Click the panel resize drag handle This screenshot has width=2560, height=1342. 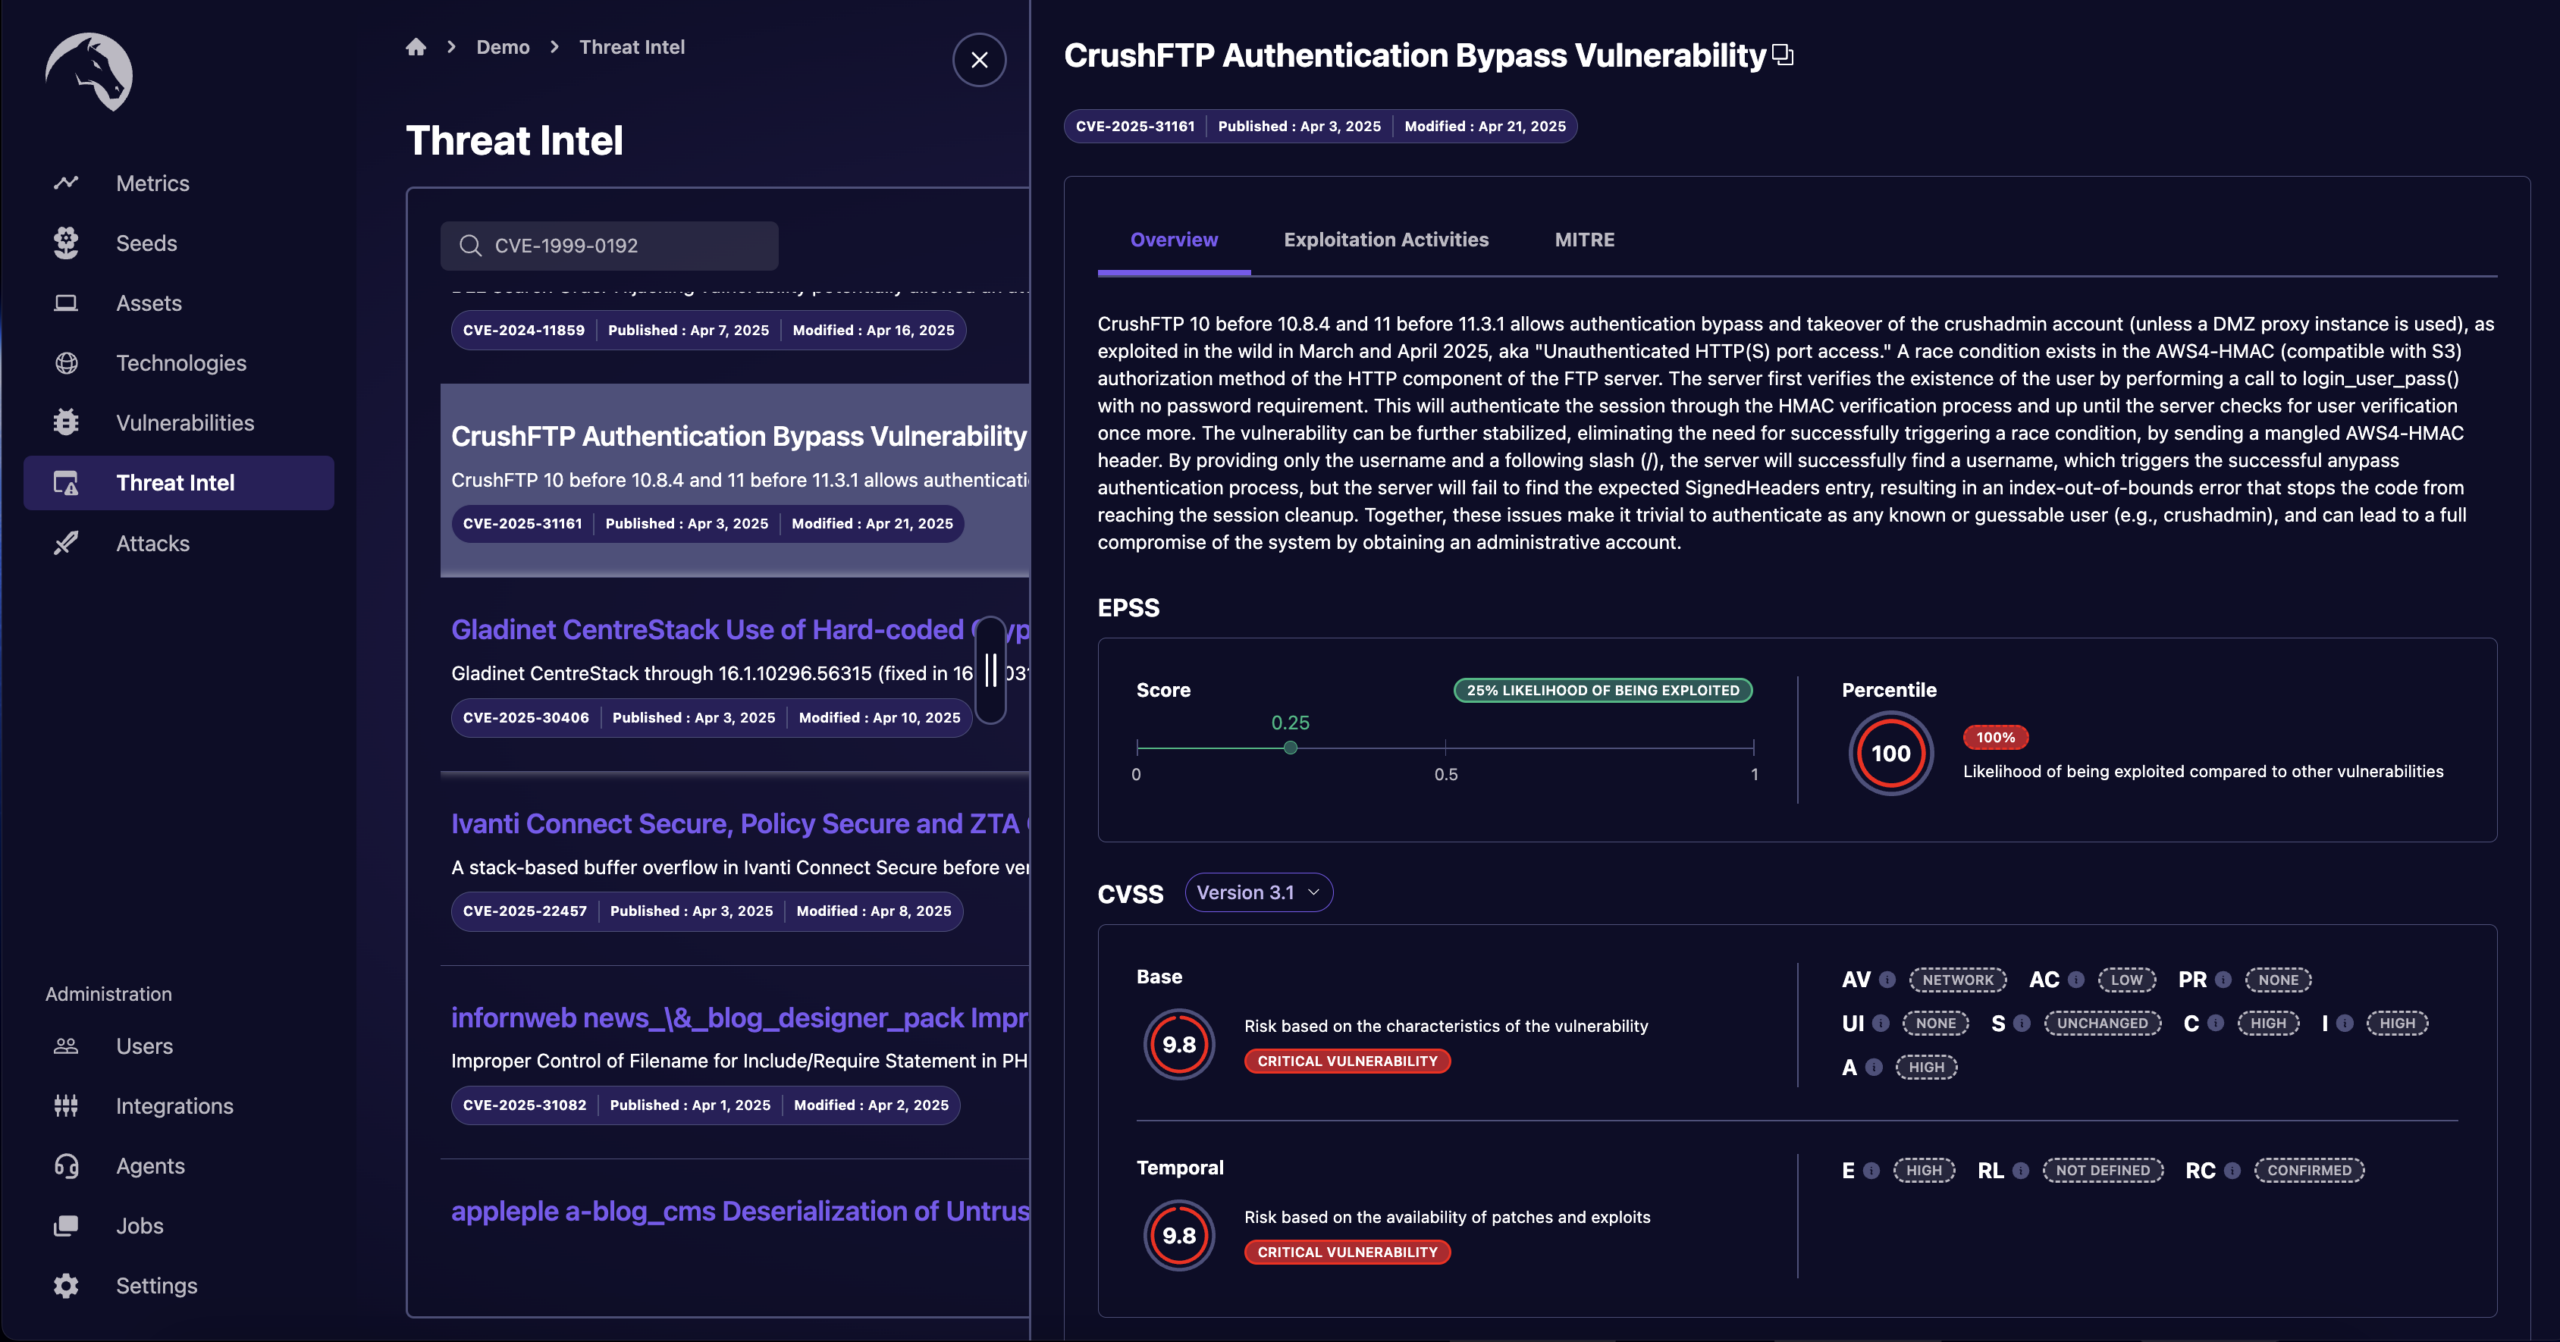(x=990, y=670)
